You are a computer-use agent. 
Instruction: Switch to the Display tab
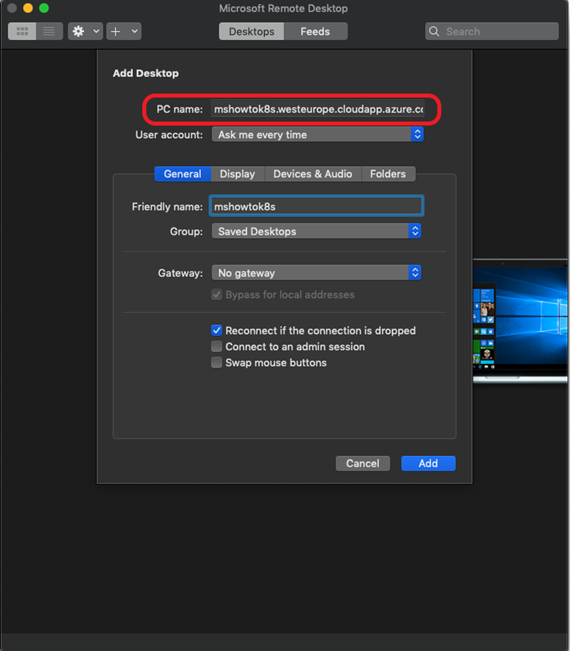coord(237,174)
